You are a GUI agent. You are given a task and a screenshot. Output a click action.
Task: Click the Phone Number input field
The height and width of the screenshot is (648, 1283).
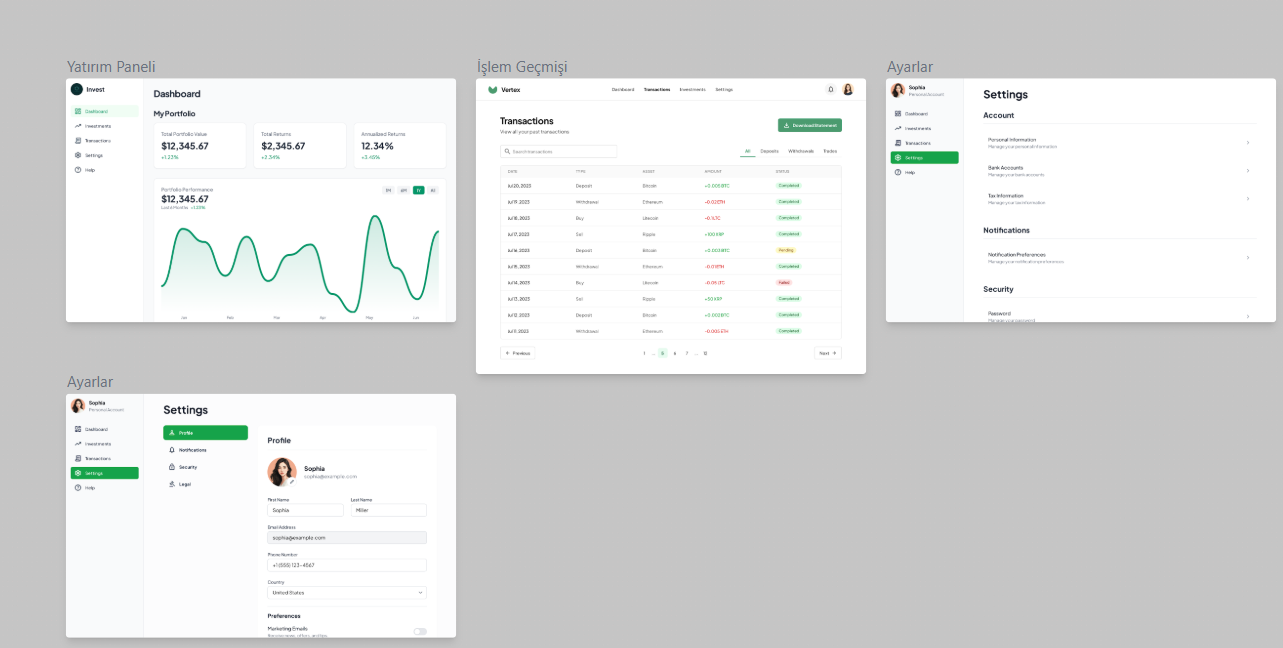pyautogui.click(x=346, y=565)
